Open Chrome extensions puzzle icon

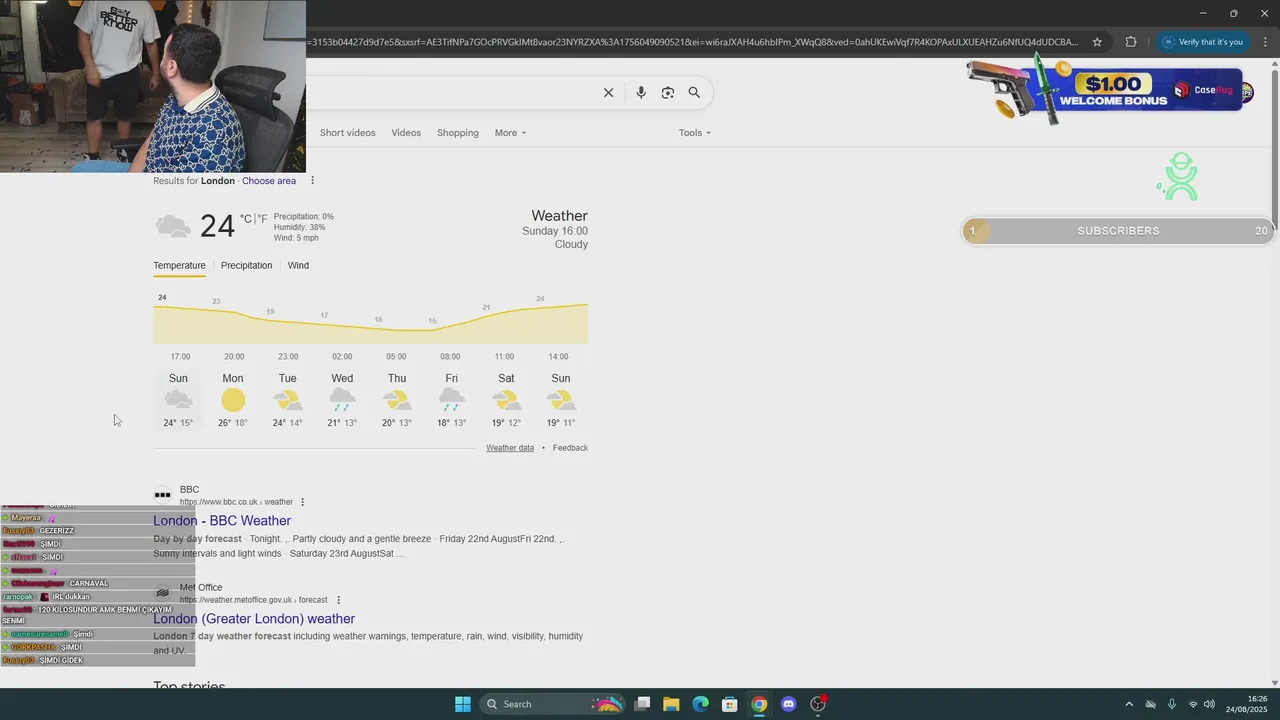(1131, 42)
